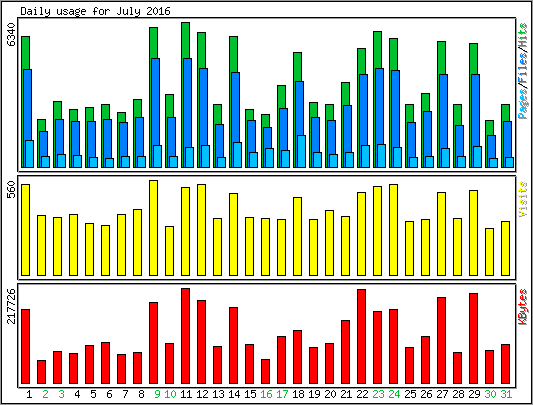
Task: Click green day 24 label on x-axis
Action: [x=394, y=394]
